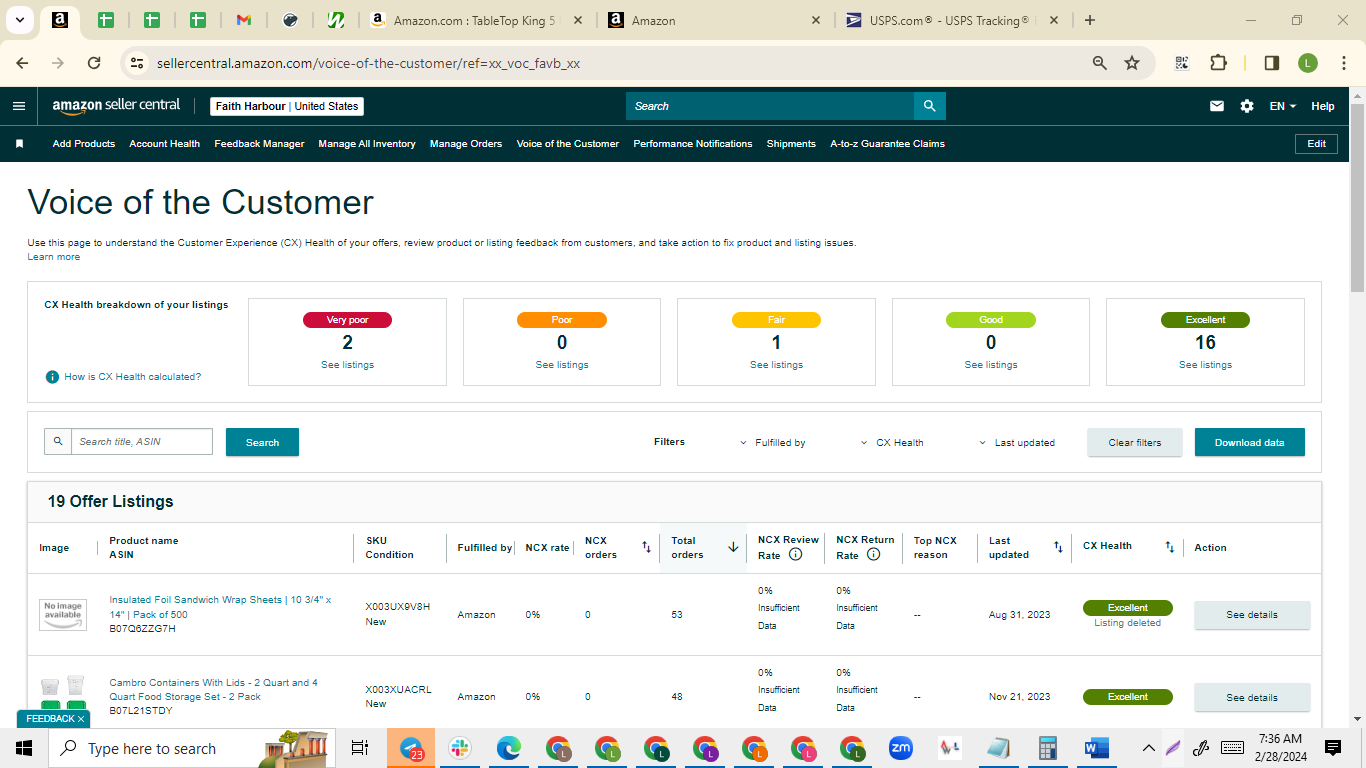Show hidden system tray icons
This screenshot has height=768, width=1366.
1147,748
